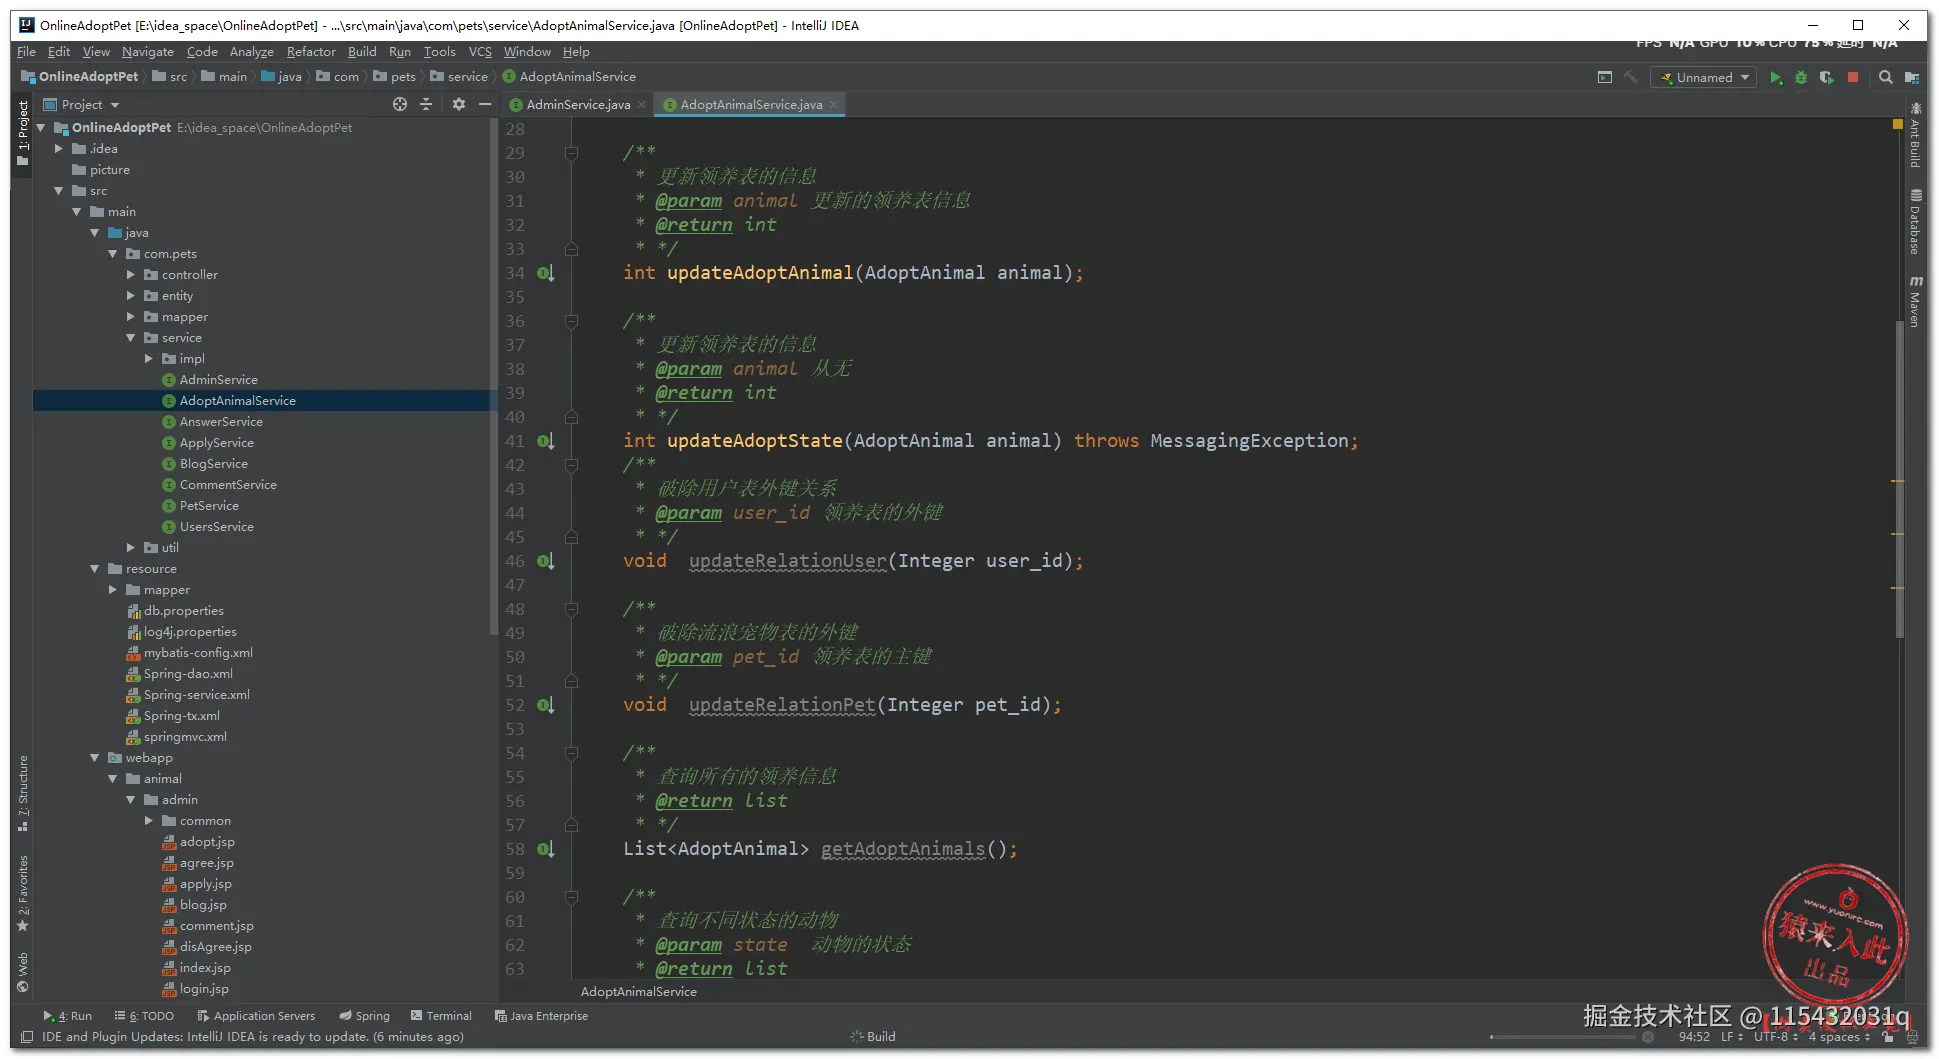Run the Unnamed configuration
The width and height of the screenshot is (1939, 1059).
click(x=1775, y=77)
